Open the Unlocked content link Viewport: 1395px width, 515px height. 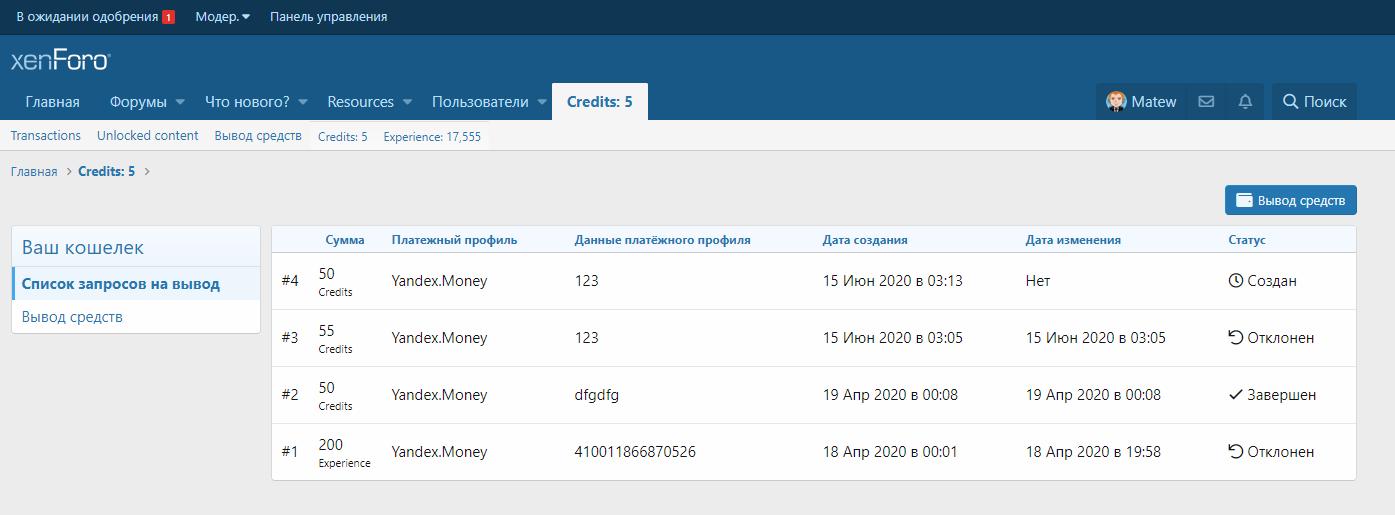(x=148, y=136)
